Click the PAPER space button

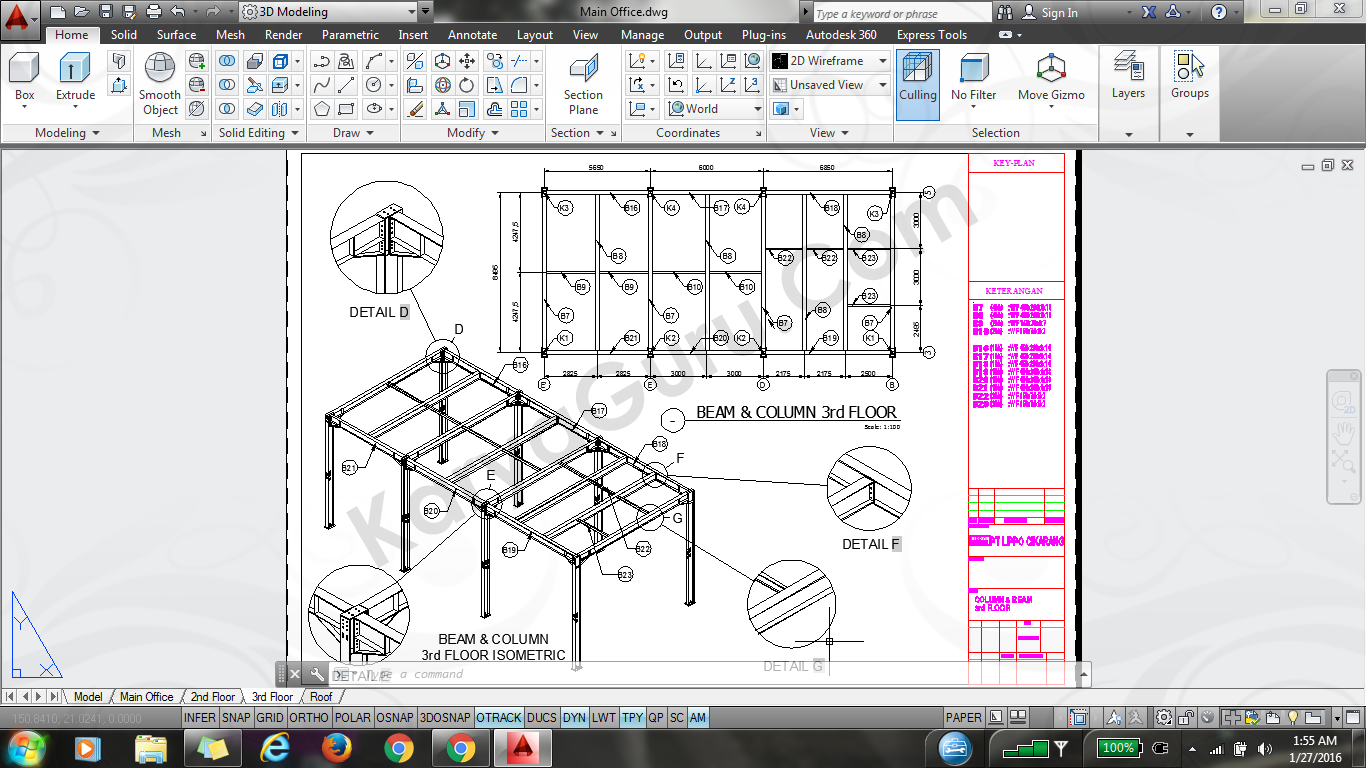tap(964, 717)
